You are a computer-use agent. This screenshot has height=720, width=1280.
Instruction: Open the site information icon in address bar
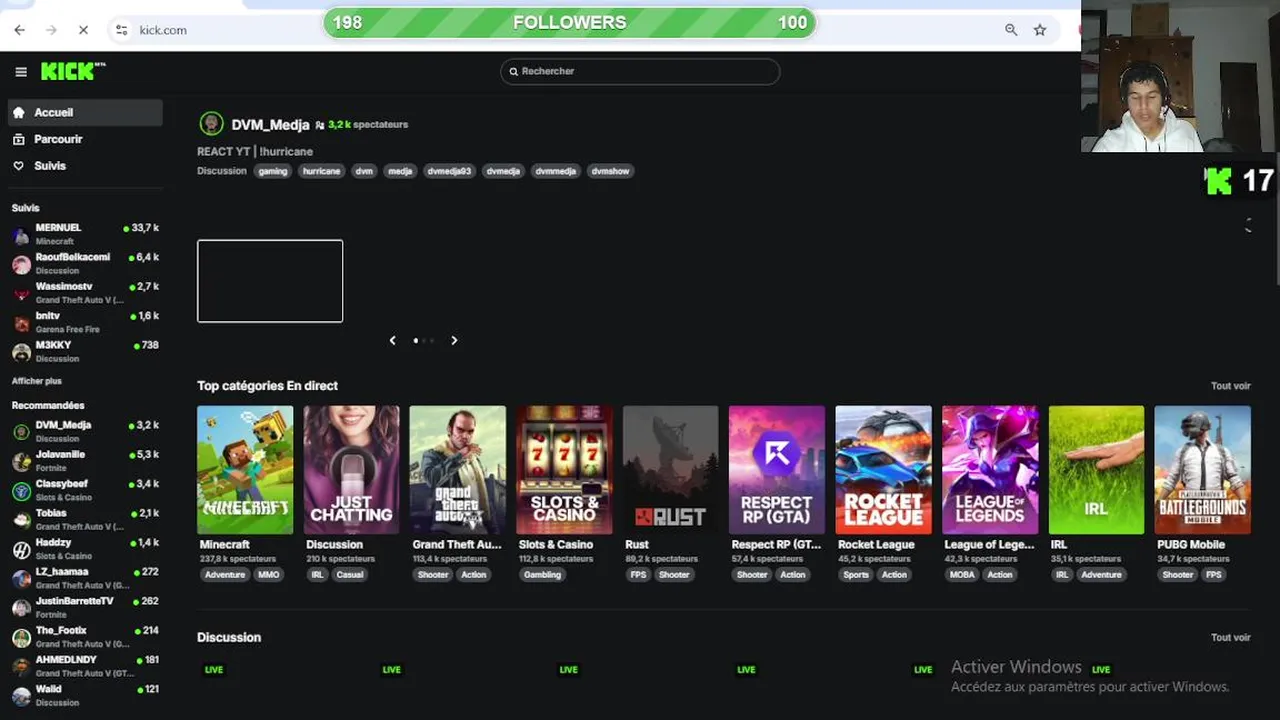click(x=121, y=30)
